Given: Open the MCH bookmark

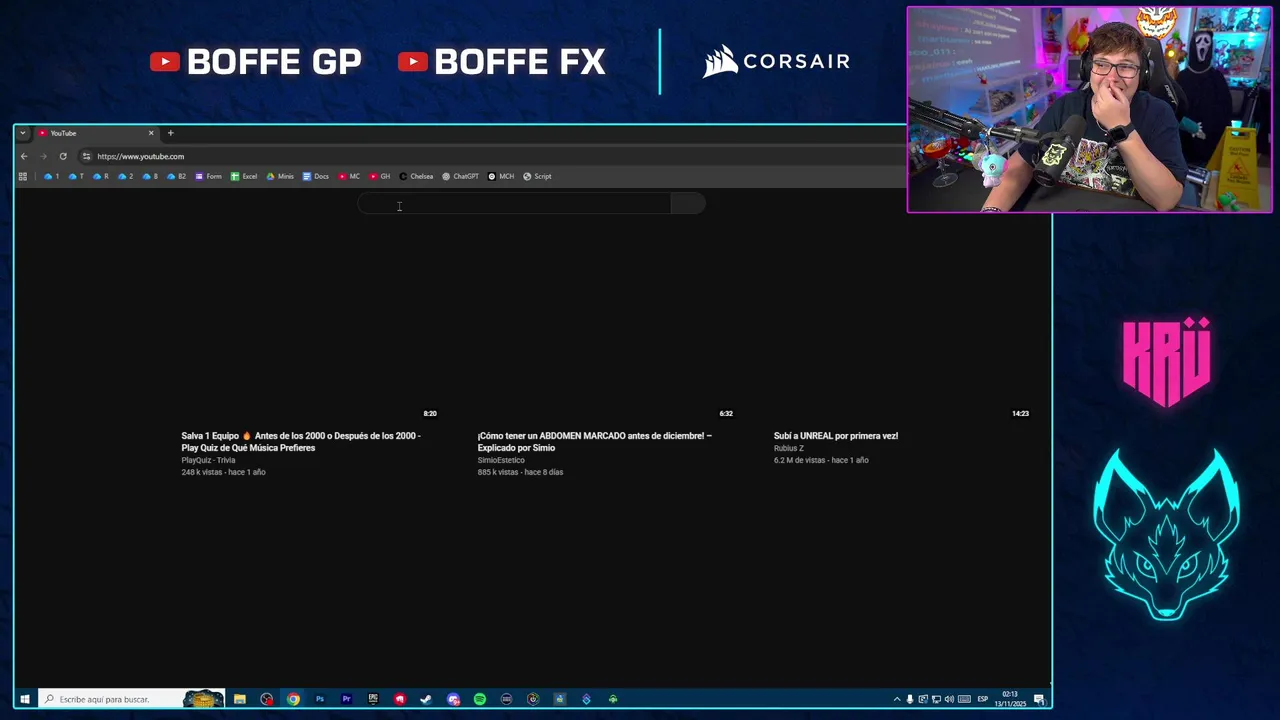Looking at the screenshot, I should pos(501,176).
